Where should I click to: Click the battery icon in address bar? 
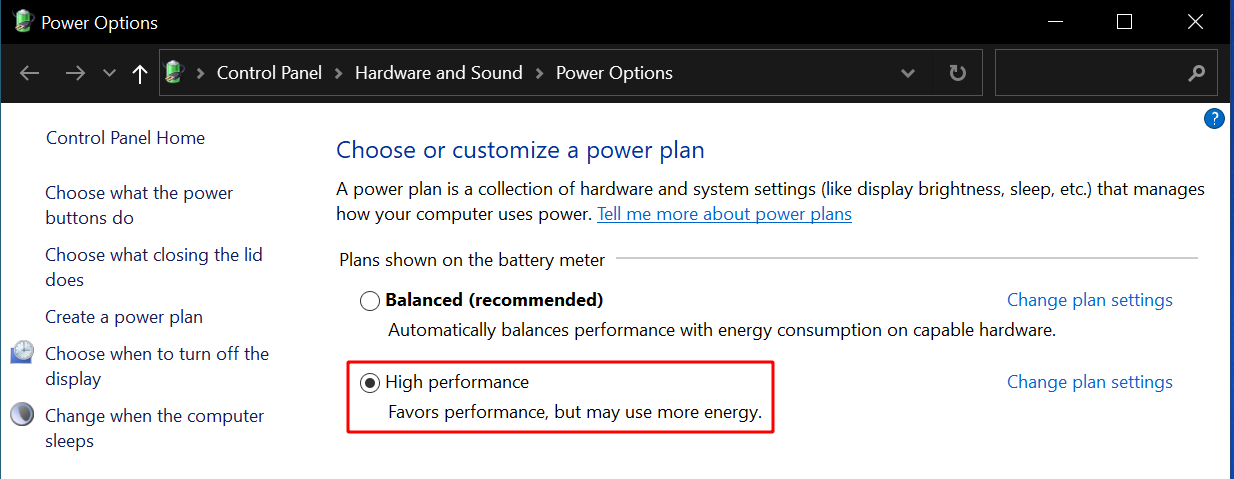[176, 72]
